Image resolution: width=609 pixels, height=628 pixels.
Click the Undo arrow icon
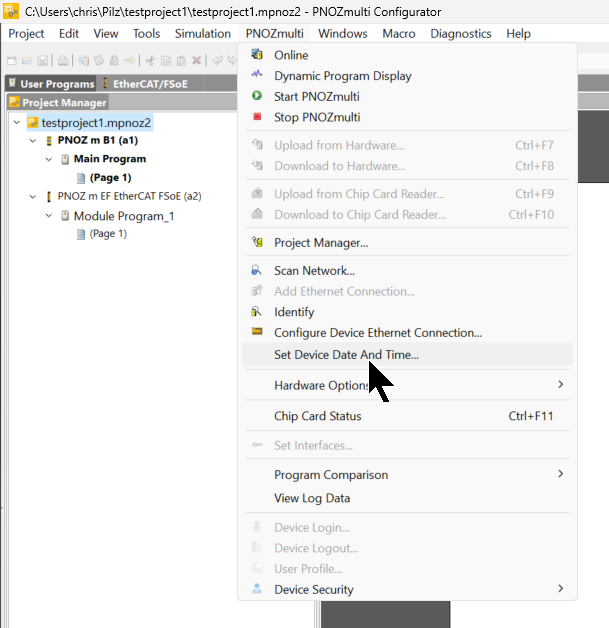click(217, 60)
